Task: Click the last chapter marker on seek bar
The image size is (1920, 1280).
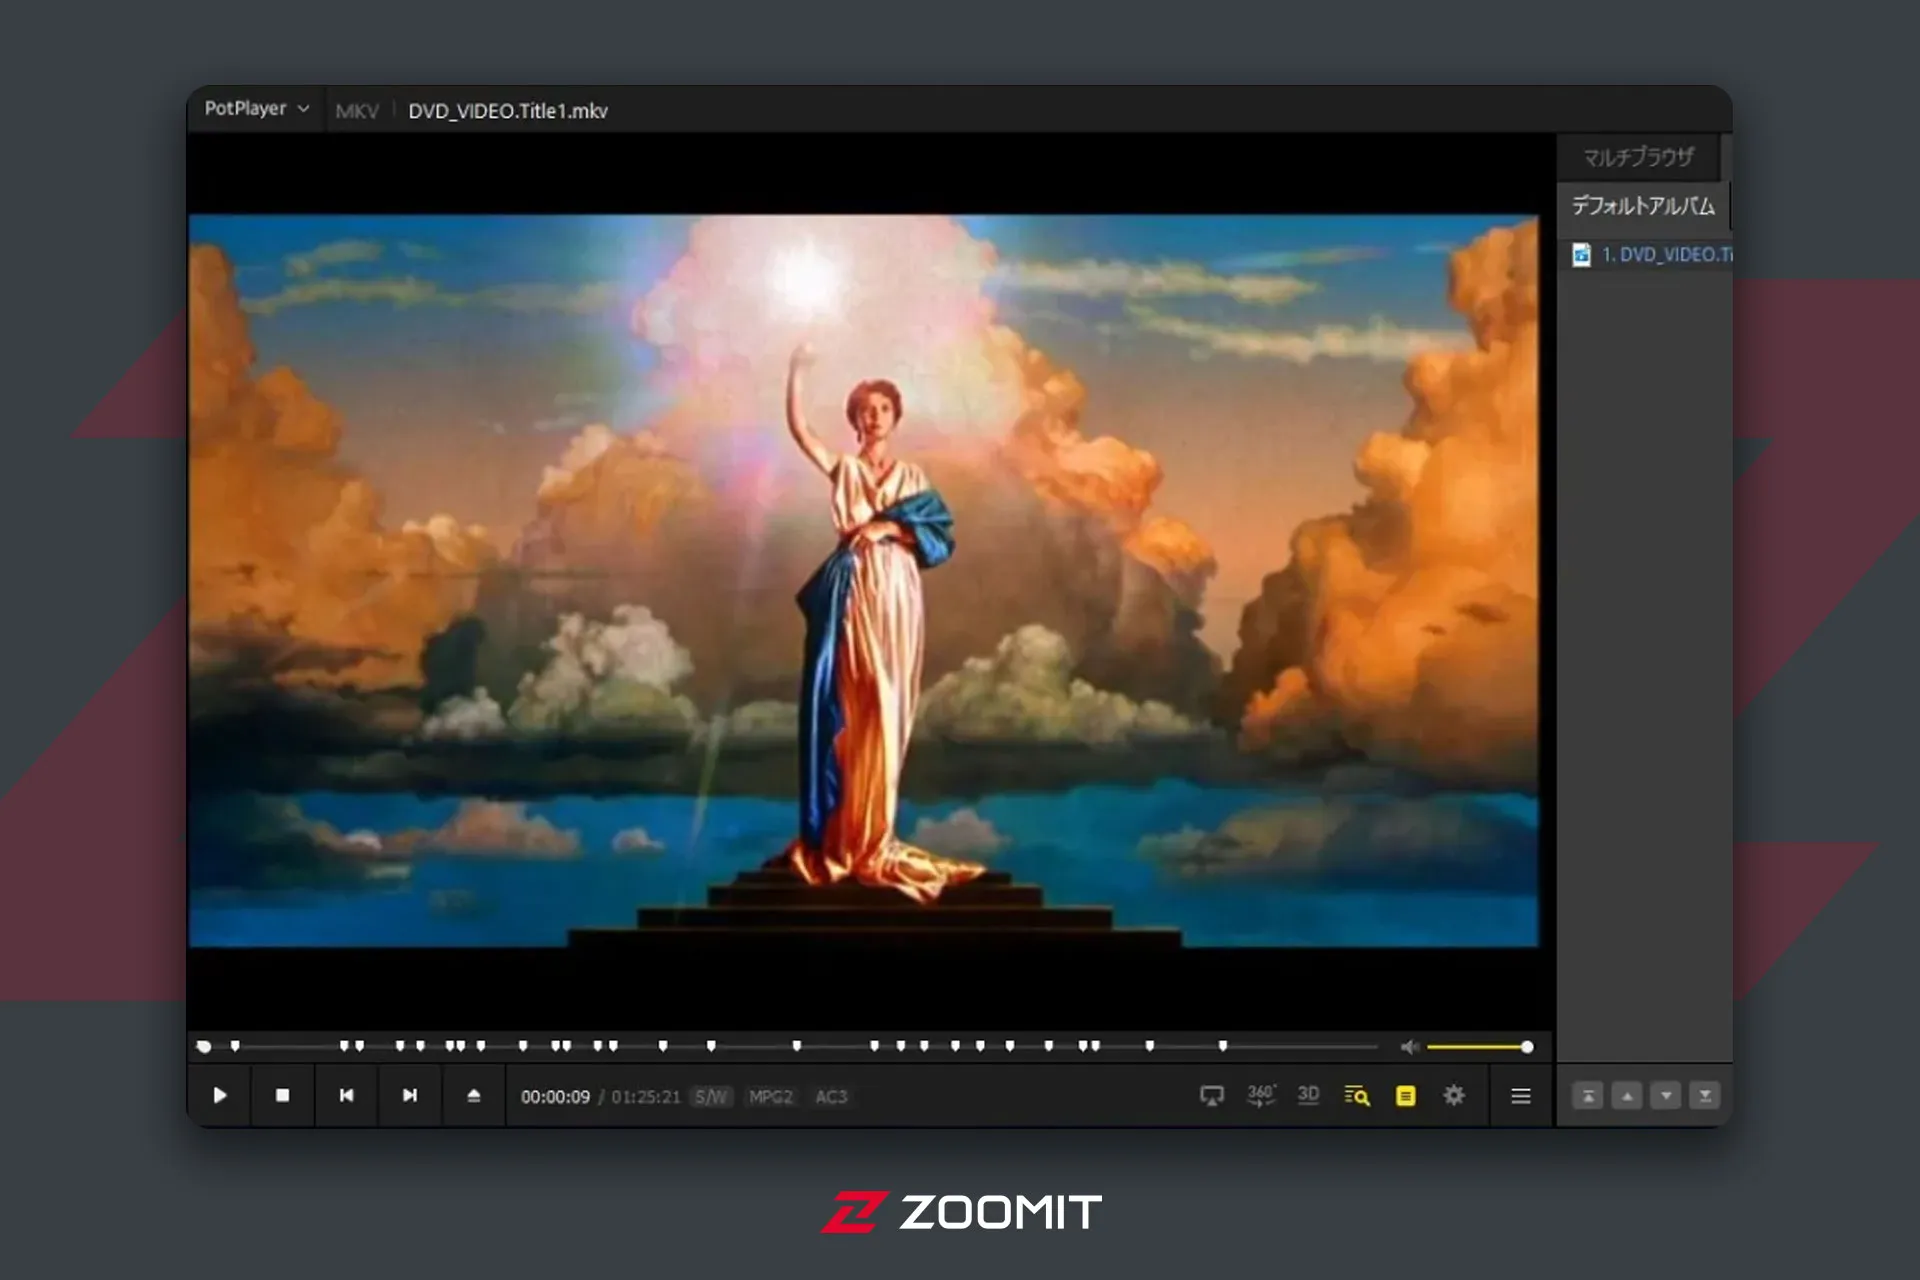Action: (1222, 1046)
